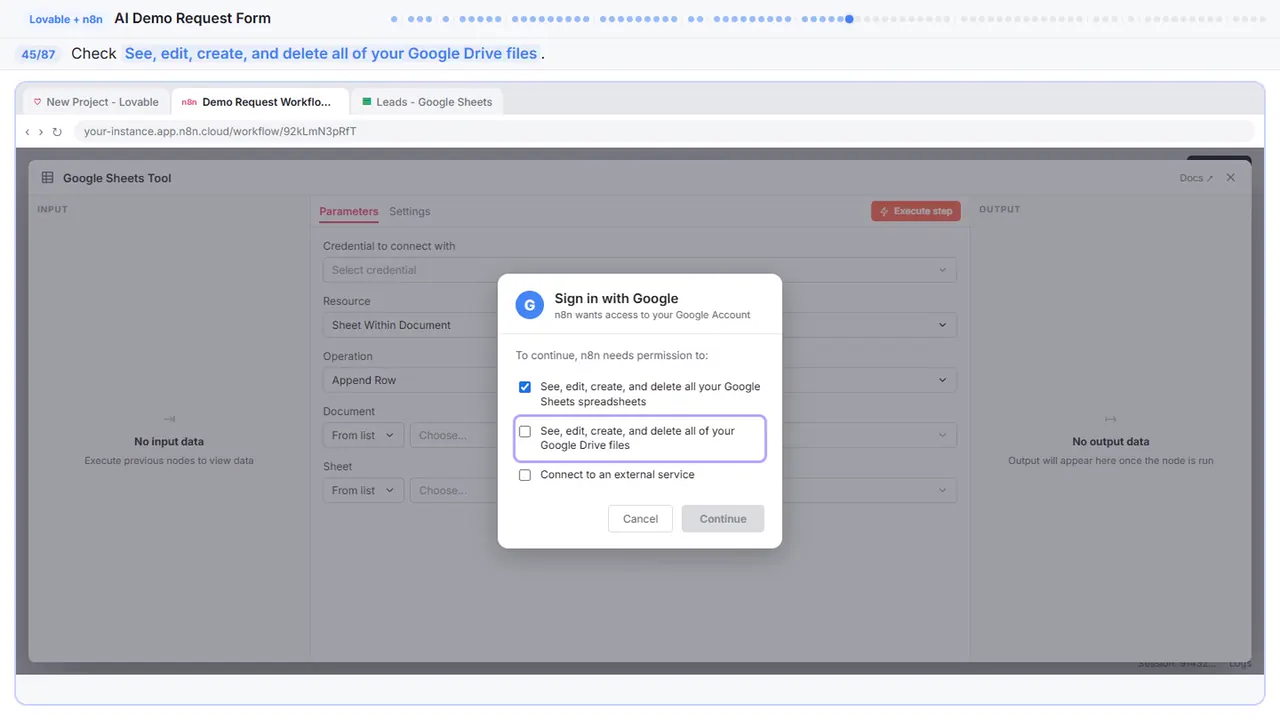Click the "Credential to connect with" label
Image resolution: width=1280 pixels, height=720 pixels.
389,246
